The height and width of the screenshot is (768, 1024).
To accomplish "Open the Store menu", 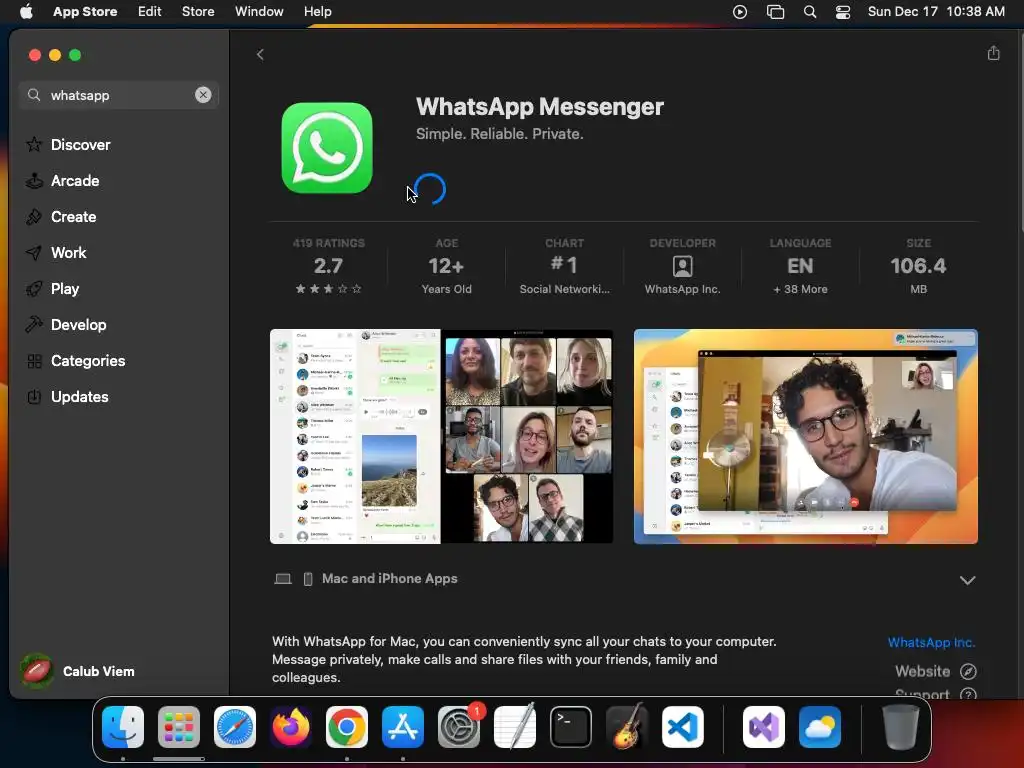I will 198,11.
